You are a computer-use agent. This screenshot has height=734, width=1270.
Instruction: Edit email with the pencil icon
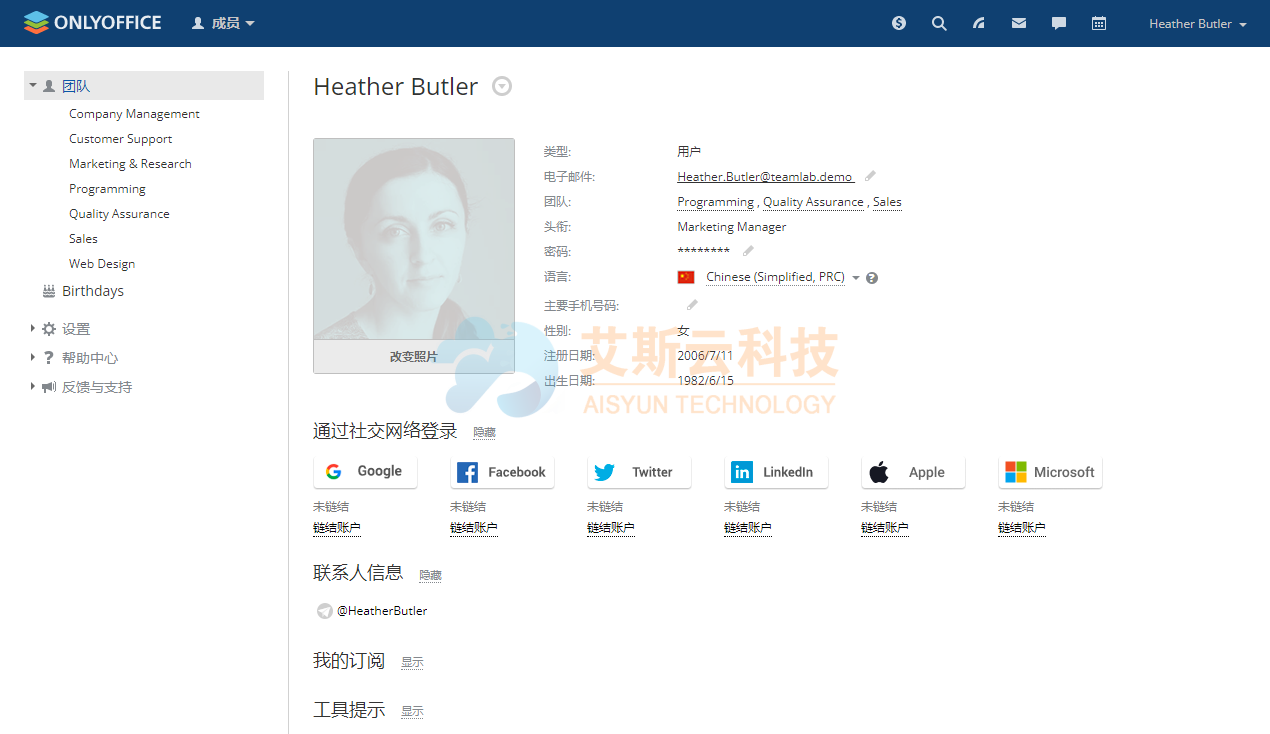pyautogui.click(x=870, y=176)
